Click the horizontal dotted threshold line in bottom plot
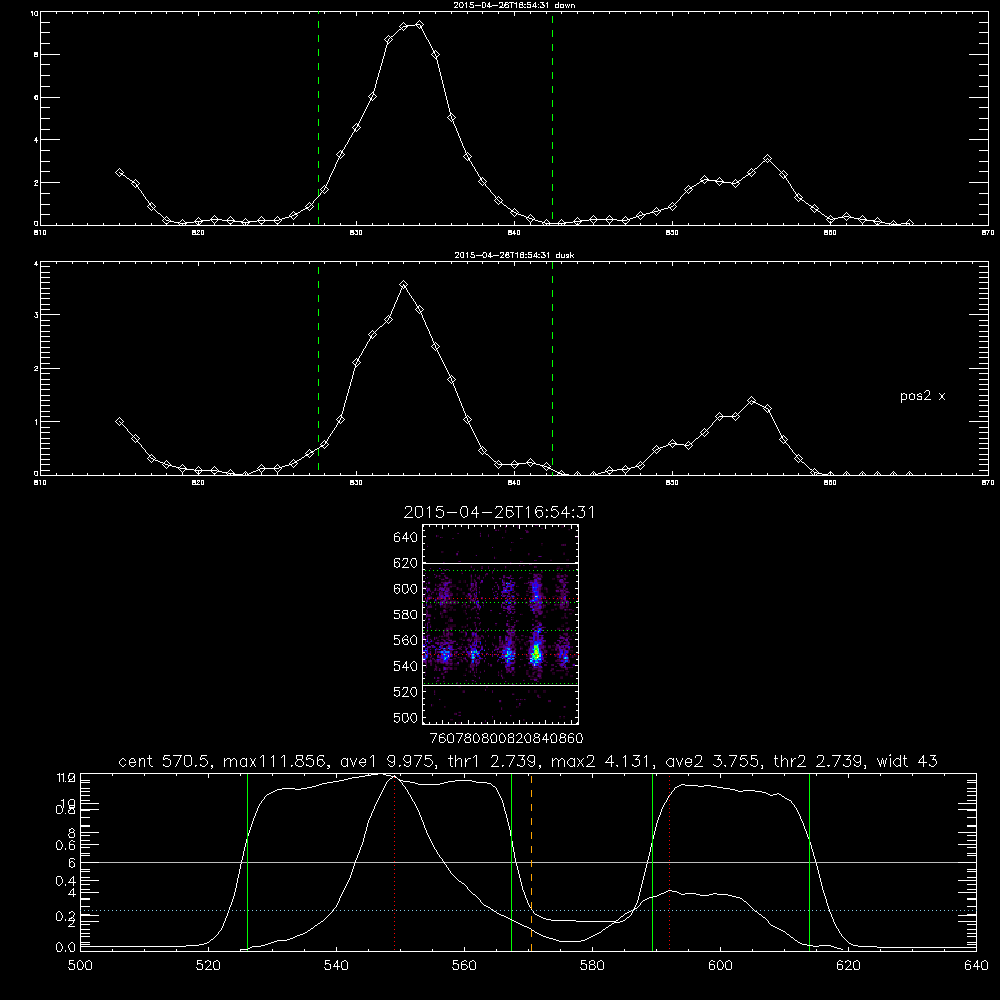The height and width of the screenshot is (1000, 1000). click(528, 910)
